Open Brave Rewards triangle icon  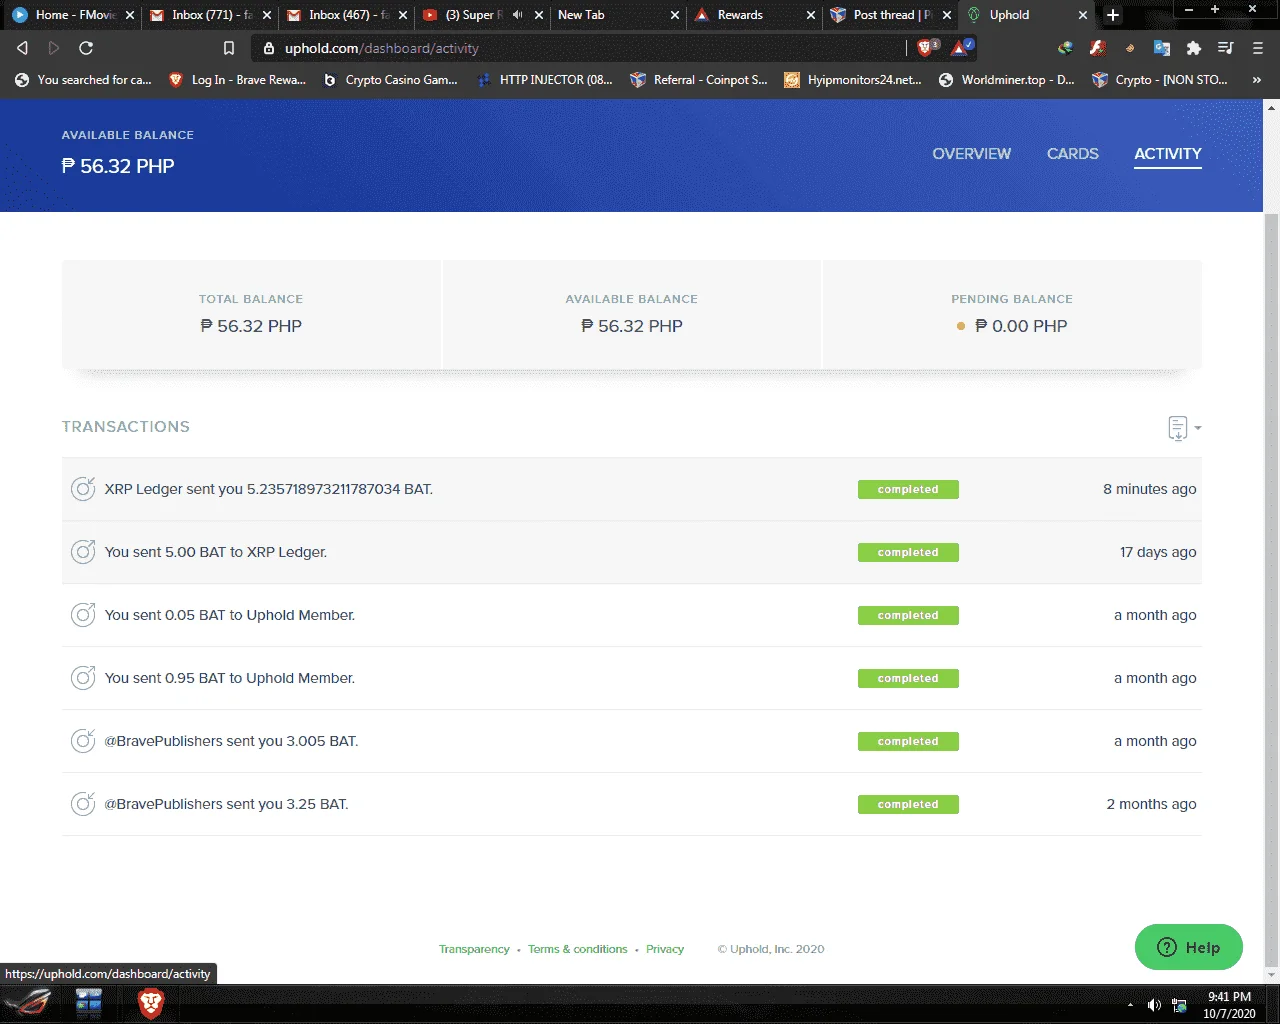(961, 47)
